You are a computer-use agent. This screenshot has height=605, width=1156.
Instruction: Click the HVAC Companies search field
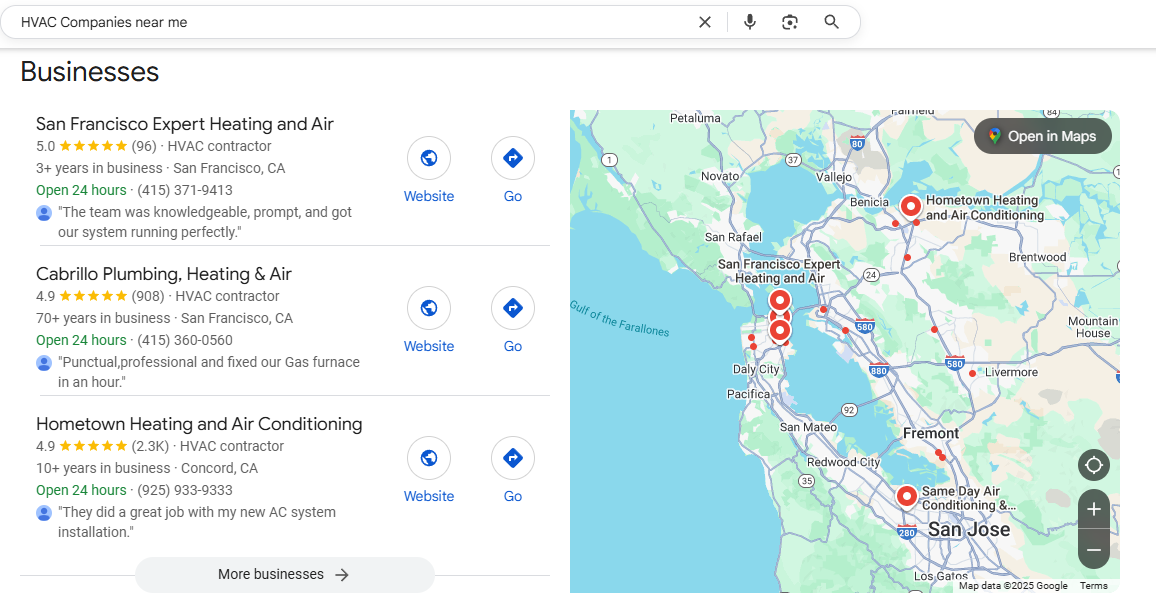click(350, 22)
